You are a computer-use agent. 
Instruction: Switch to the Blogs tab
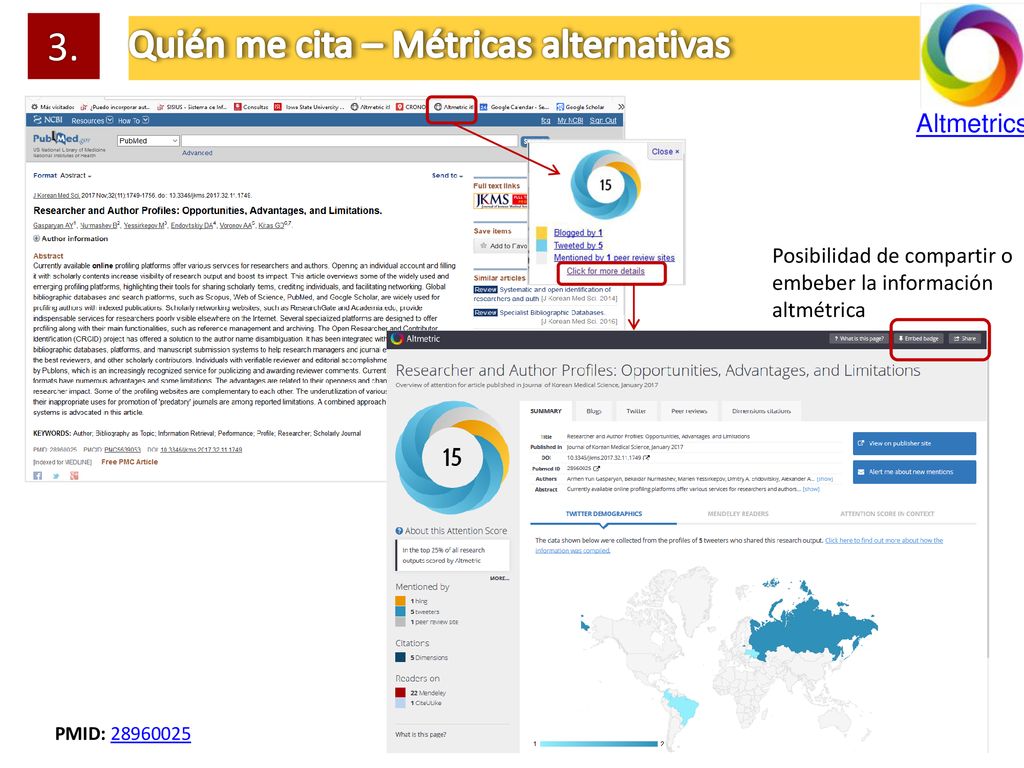coord(594,411)
